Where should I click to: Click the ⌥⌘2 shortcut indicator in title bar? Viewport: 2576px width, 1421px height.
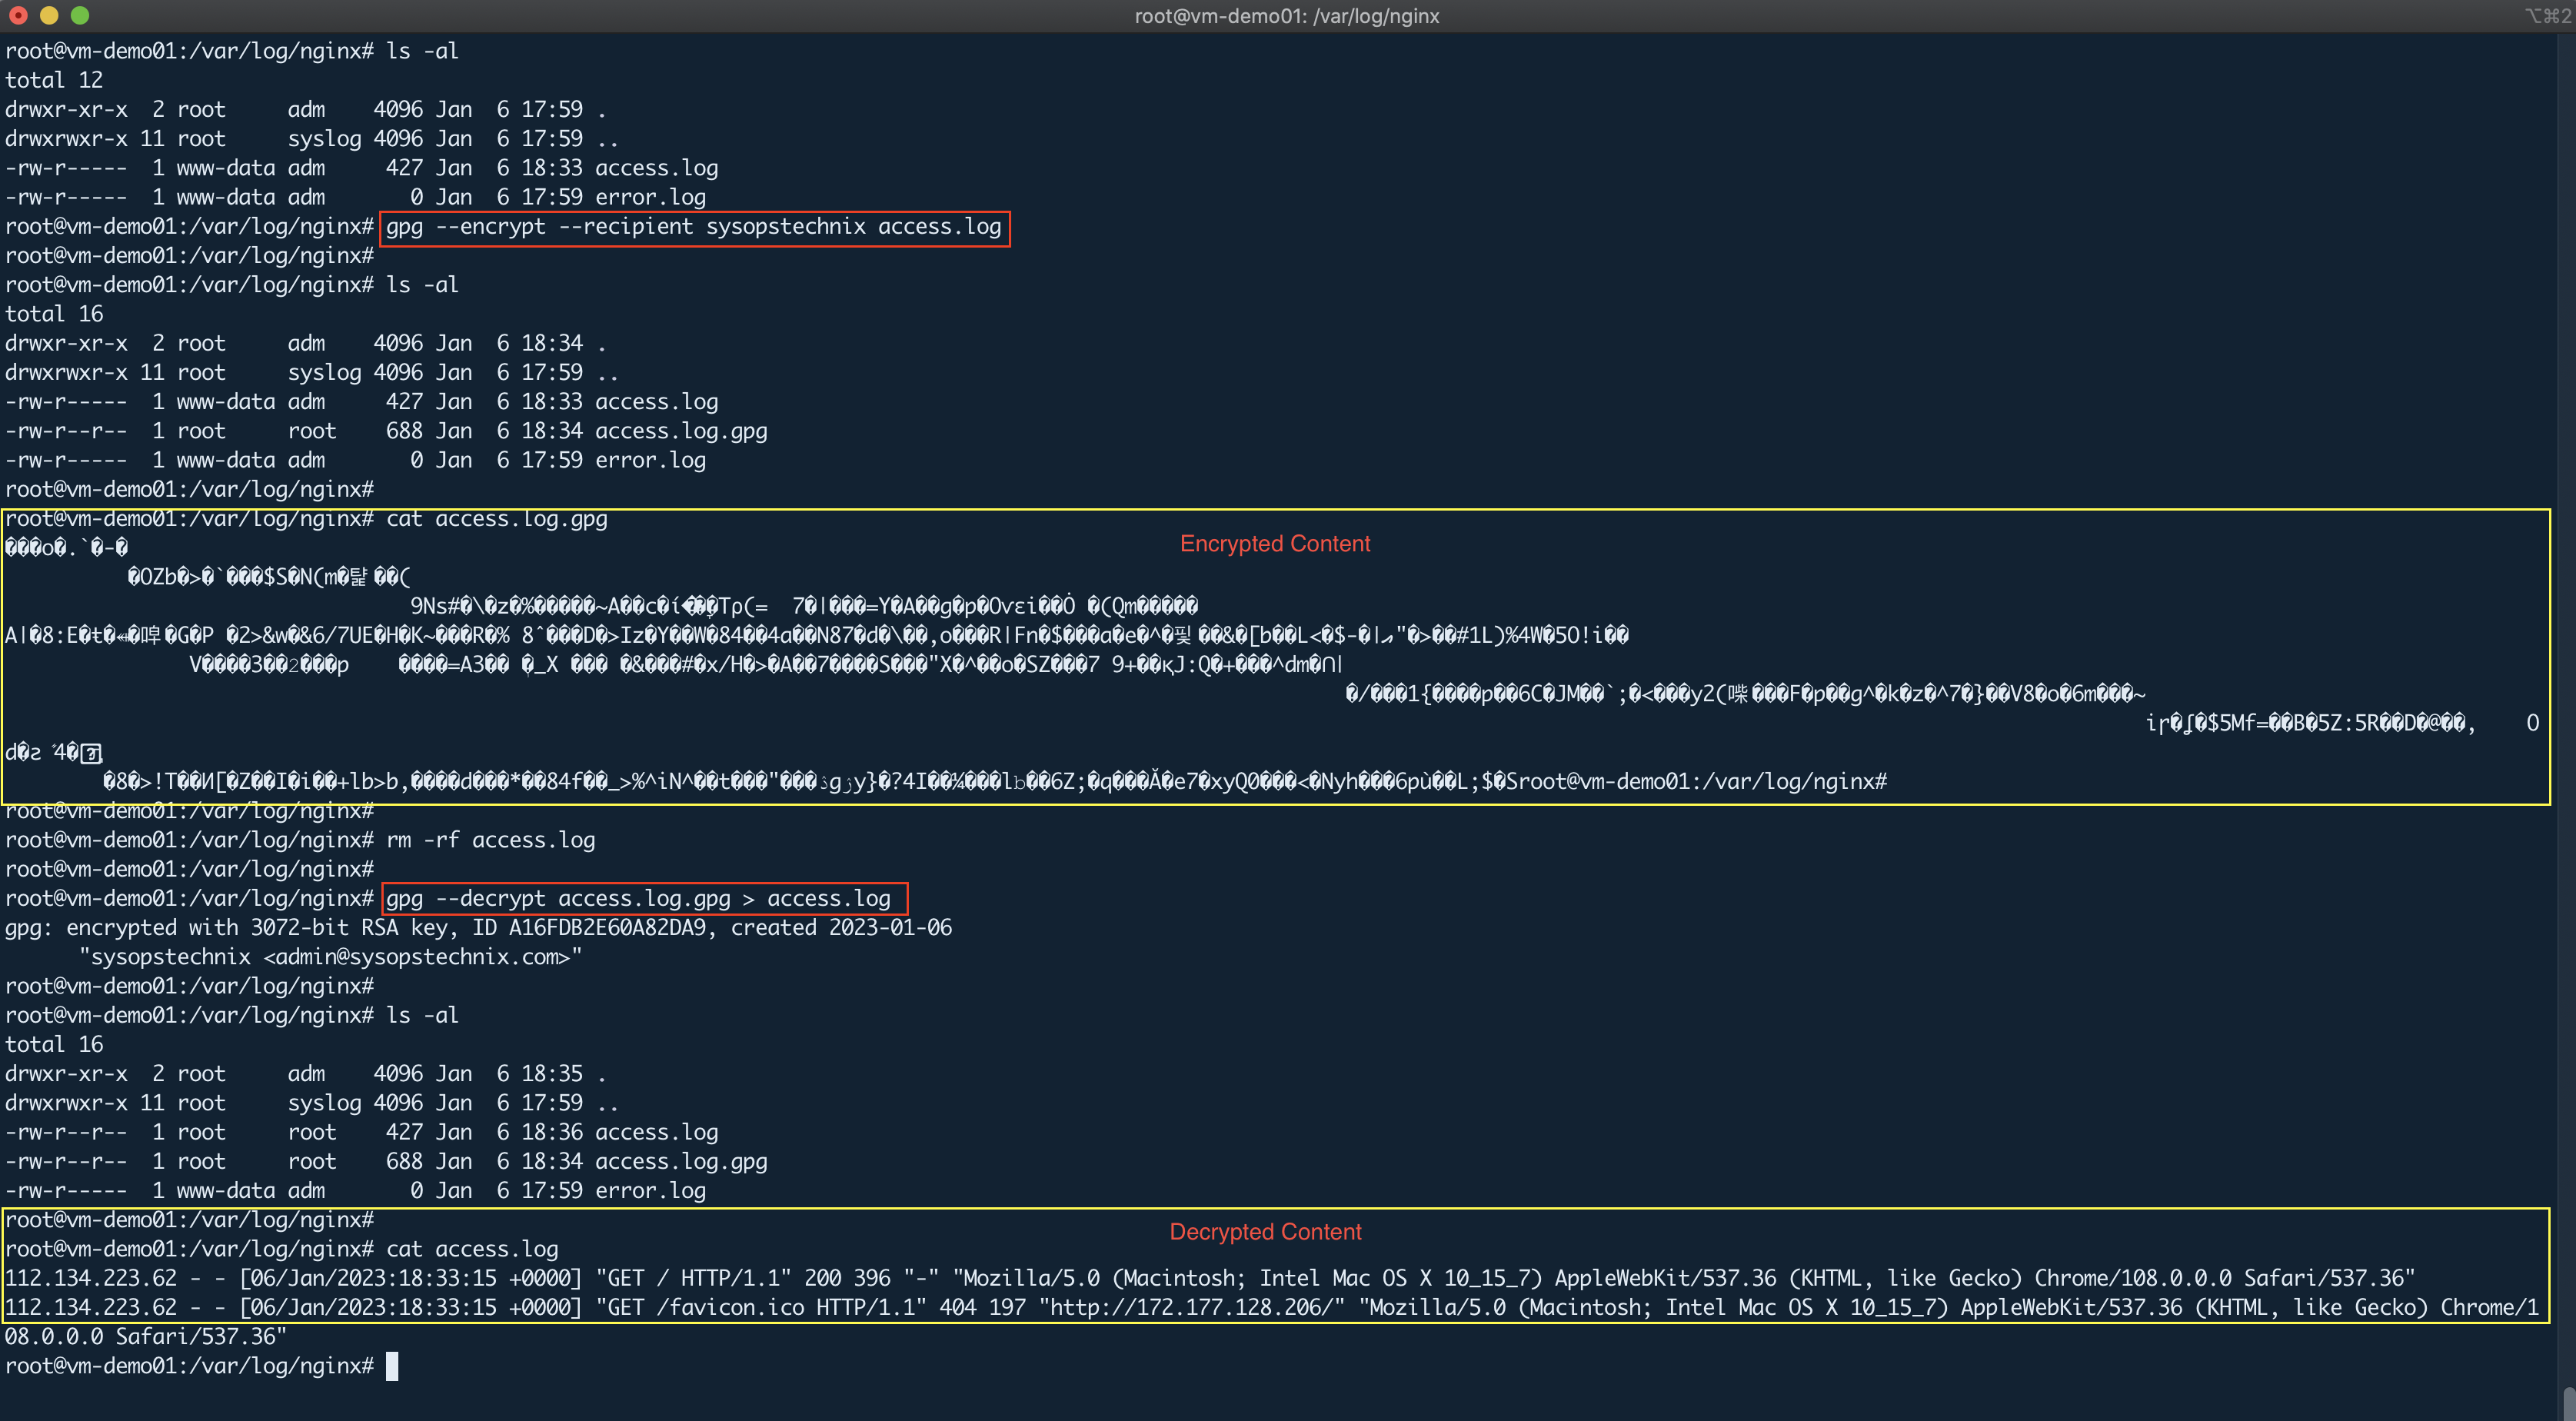(x=2547, y=16)
